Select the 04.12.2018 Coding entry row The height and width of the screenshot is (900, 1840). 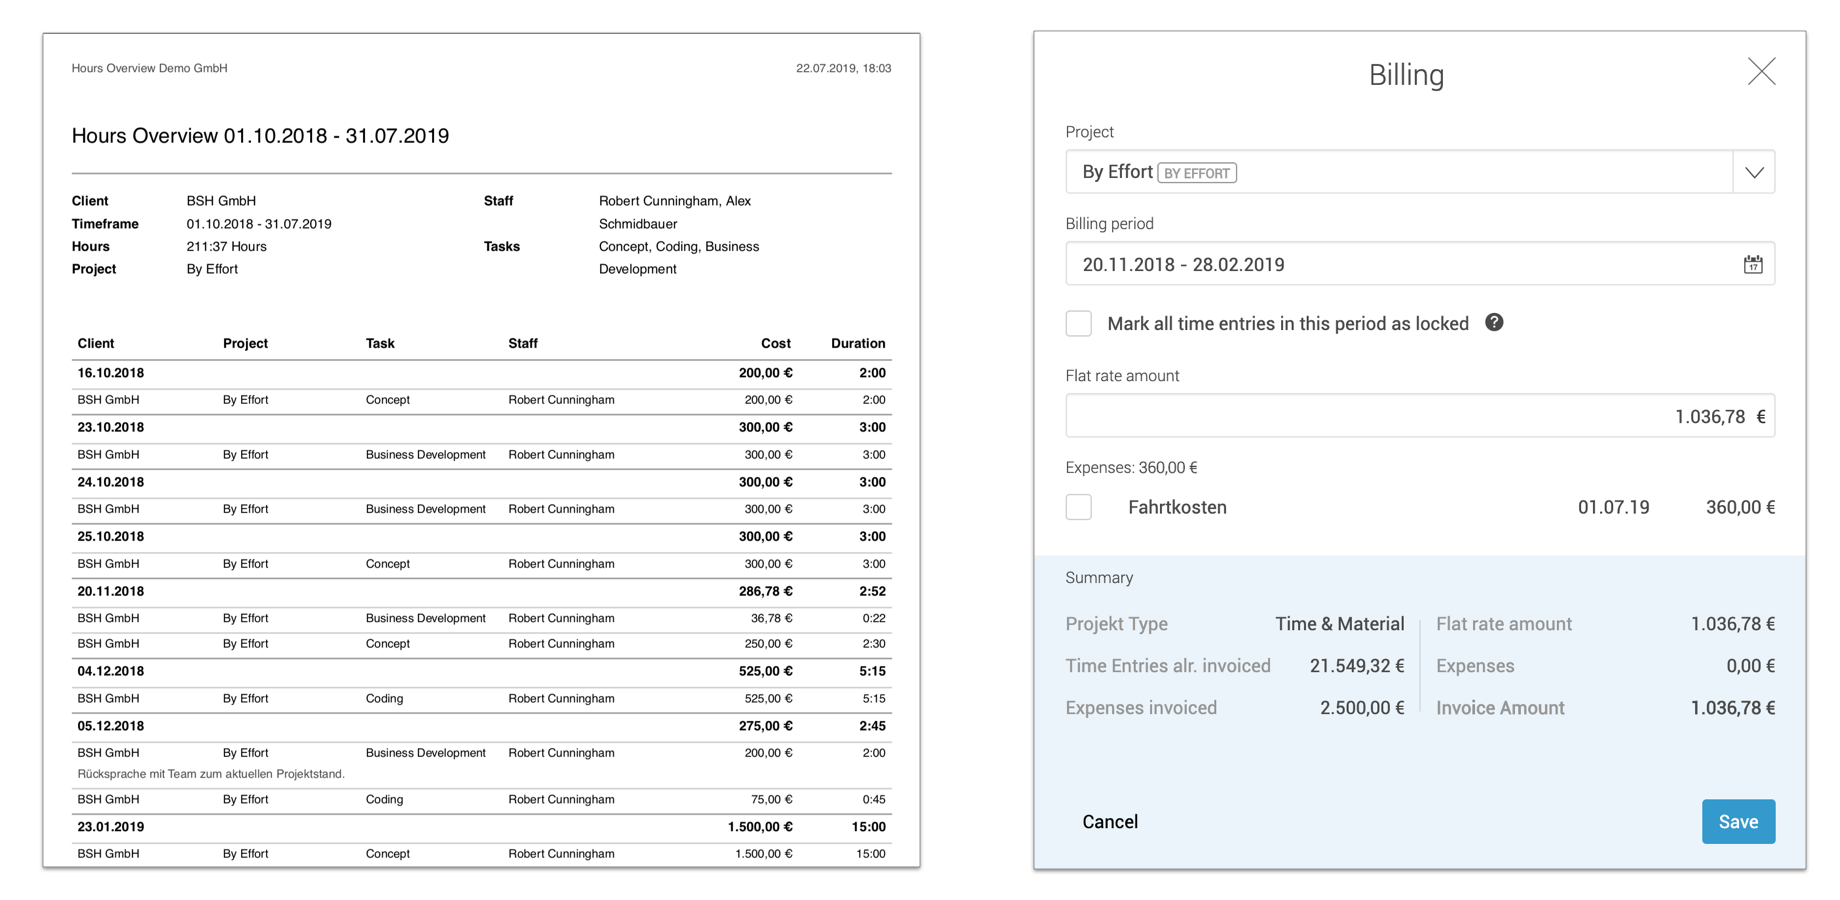[x=480, y=699]
